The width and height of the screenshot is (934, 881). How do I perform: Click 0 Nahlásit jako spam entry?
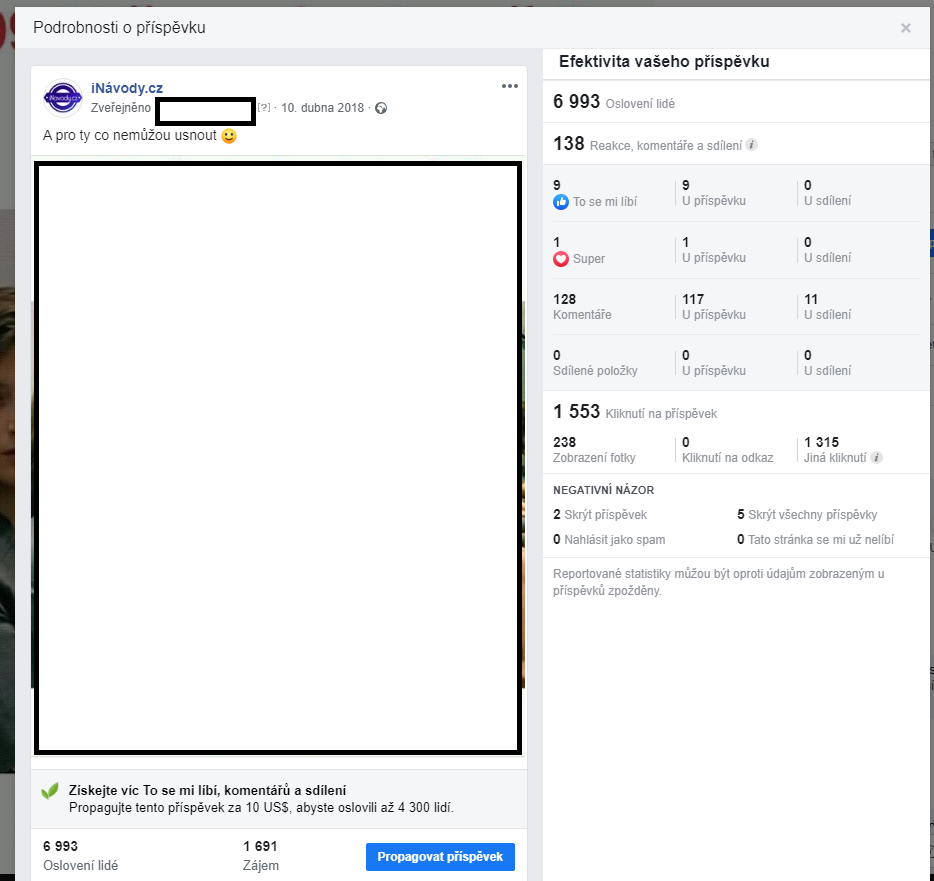point(609,540)
